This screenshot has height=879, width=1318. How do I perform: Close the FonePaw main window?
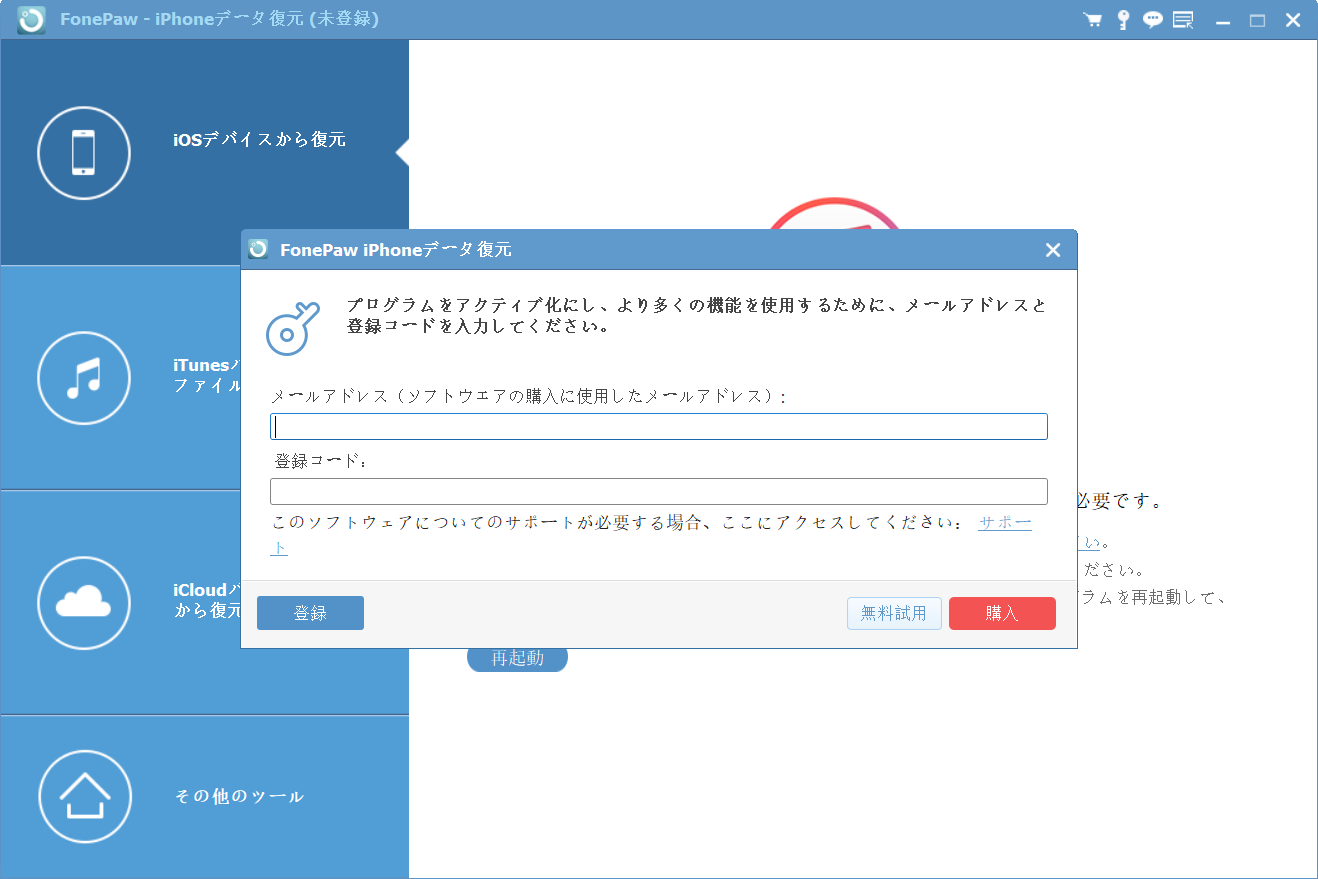[x=1293, y=20]
